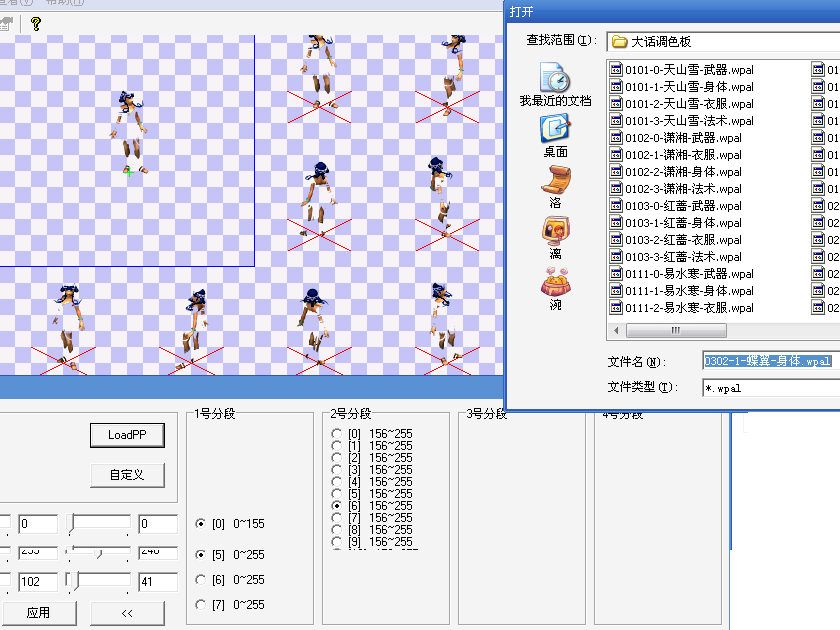
Task: Click the top slider between the 0 fields
Action: coord(98,524)
